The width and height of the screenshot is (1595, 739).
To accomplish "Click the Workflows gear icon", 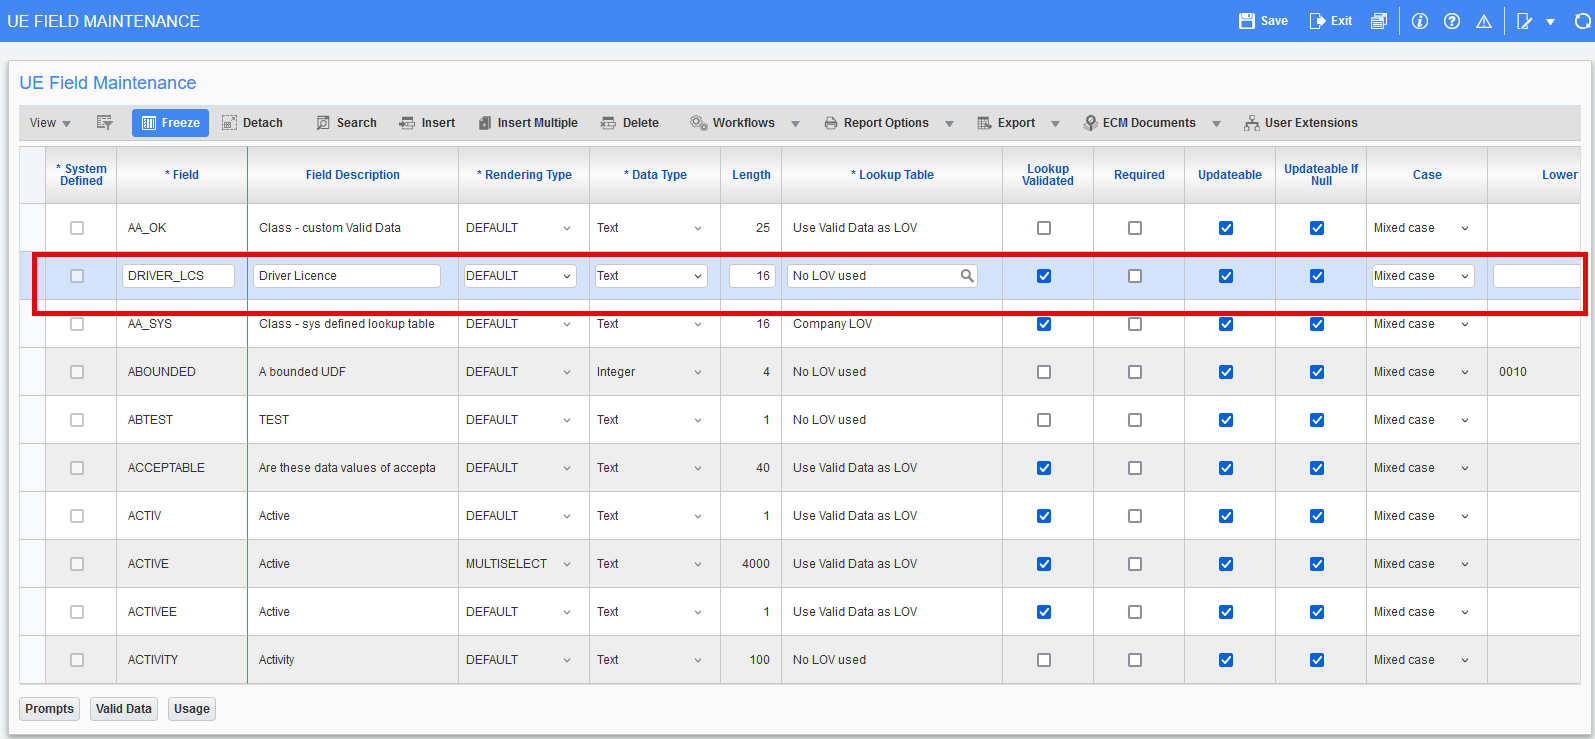I will point(698,123).
